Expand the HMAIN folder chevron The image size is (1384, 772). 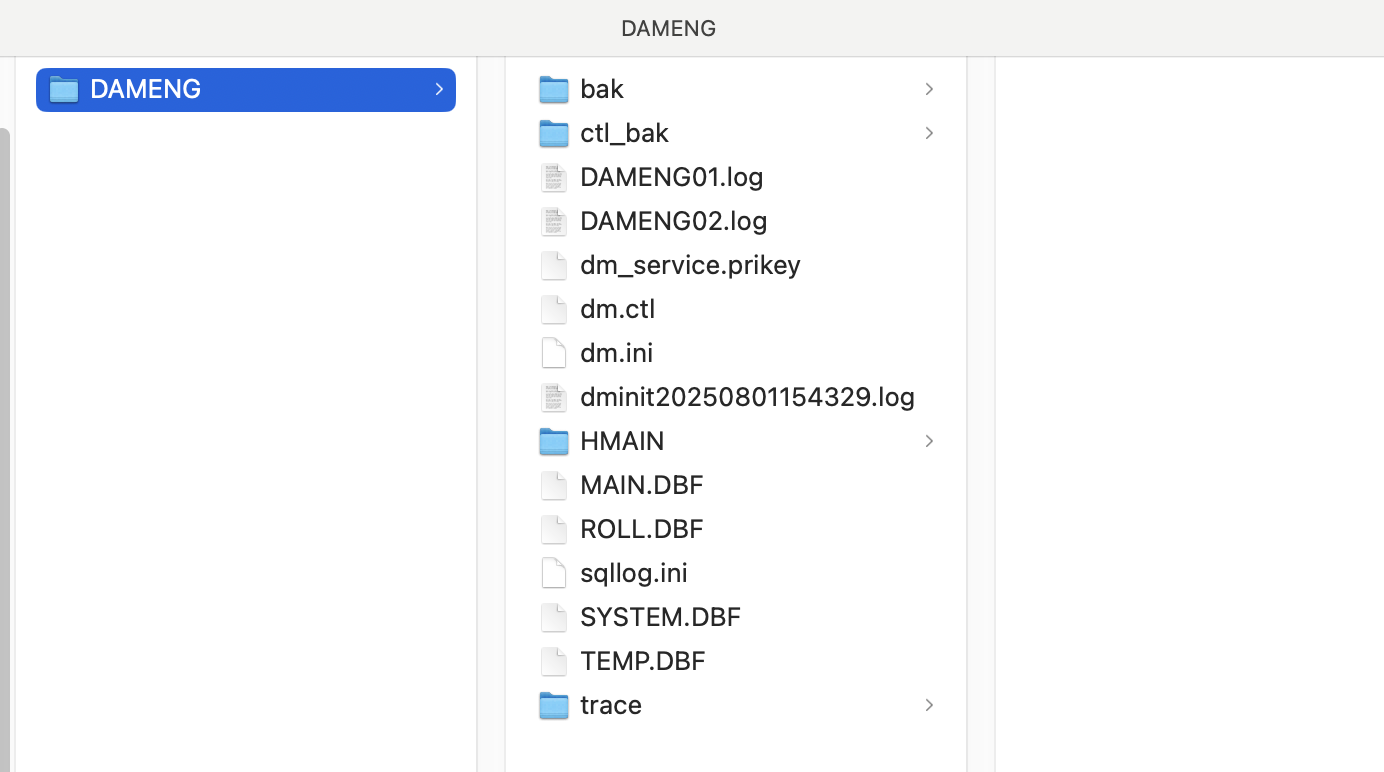(x=929, y=441)
